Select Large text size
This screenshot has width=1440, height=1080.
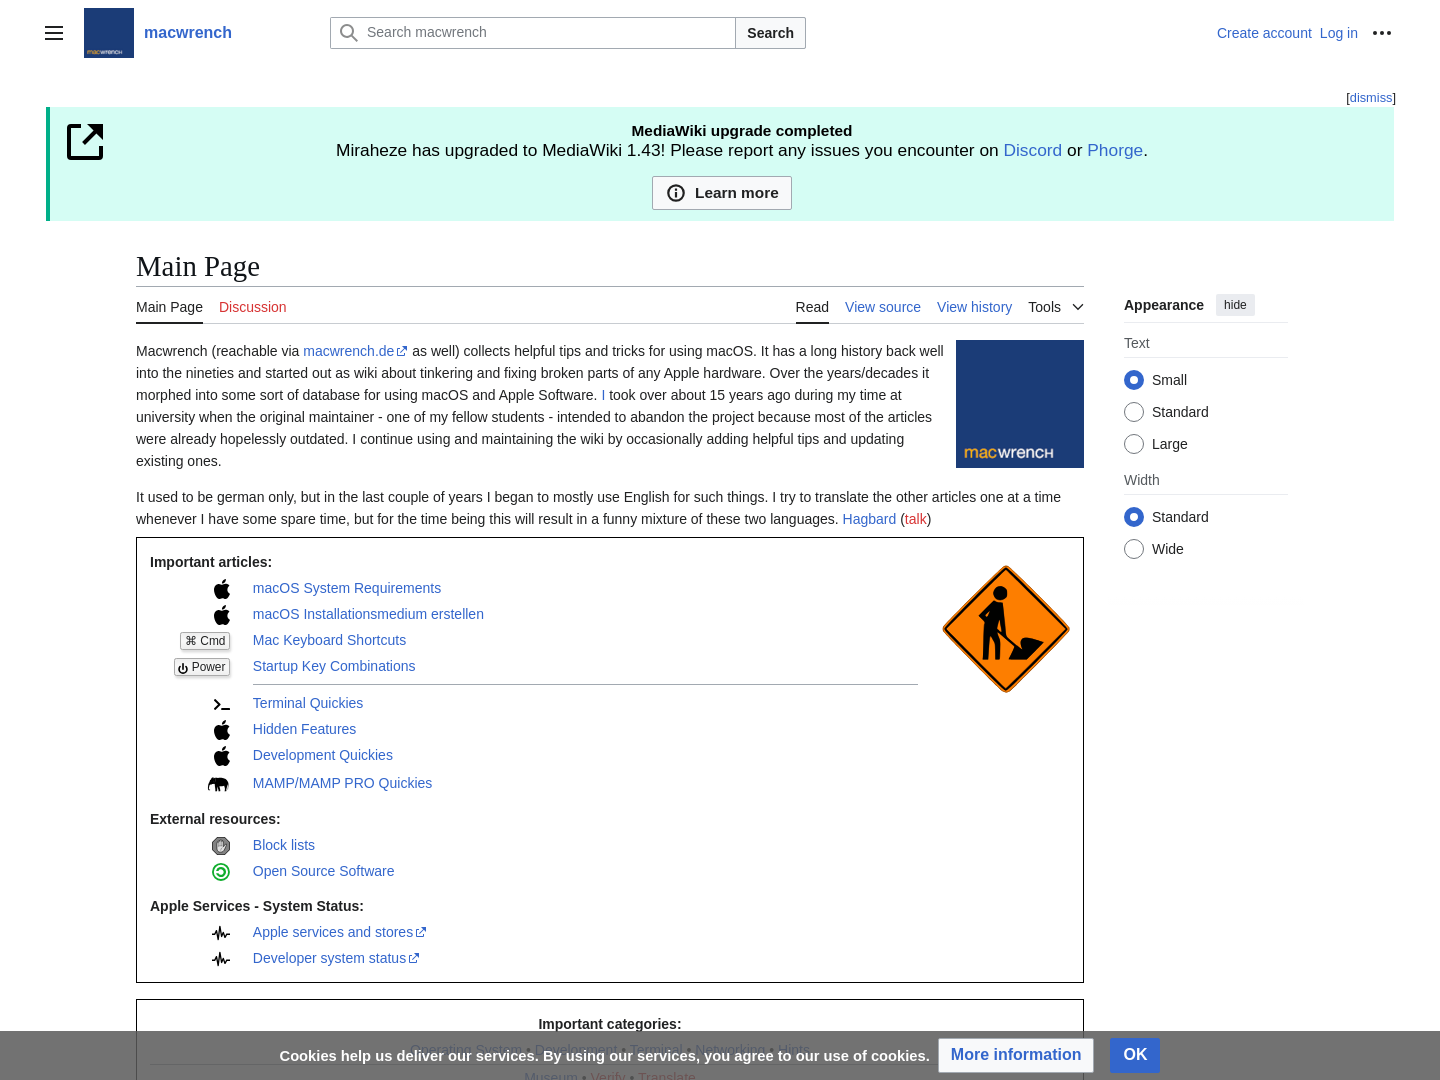pos(1134,444)
